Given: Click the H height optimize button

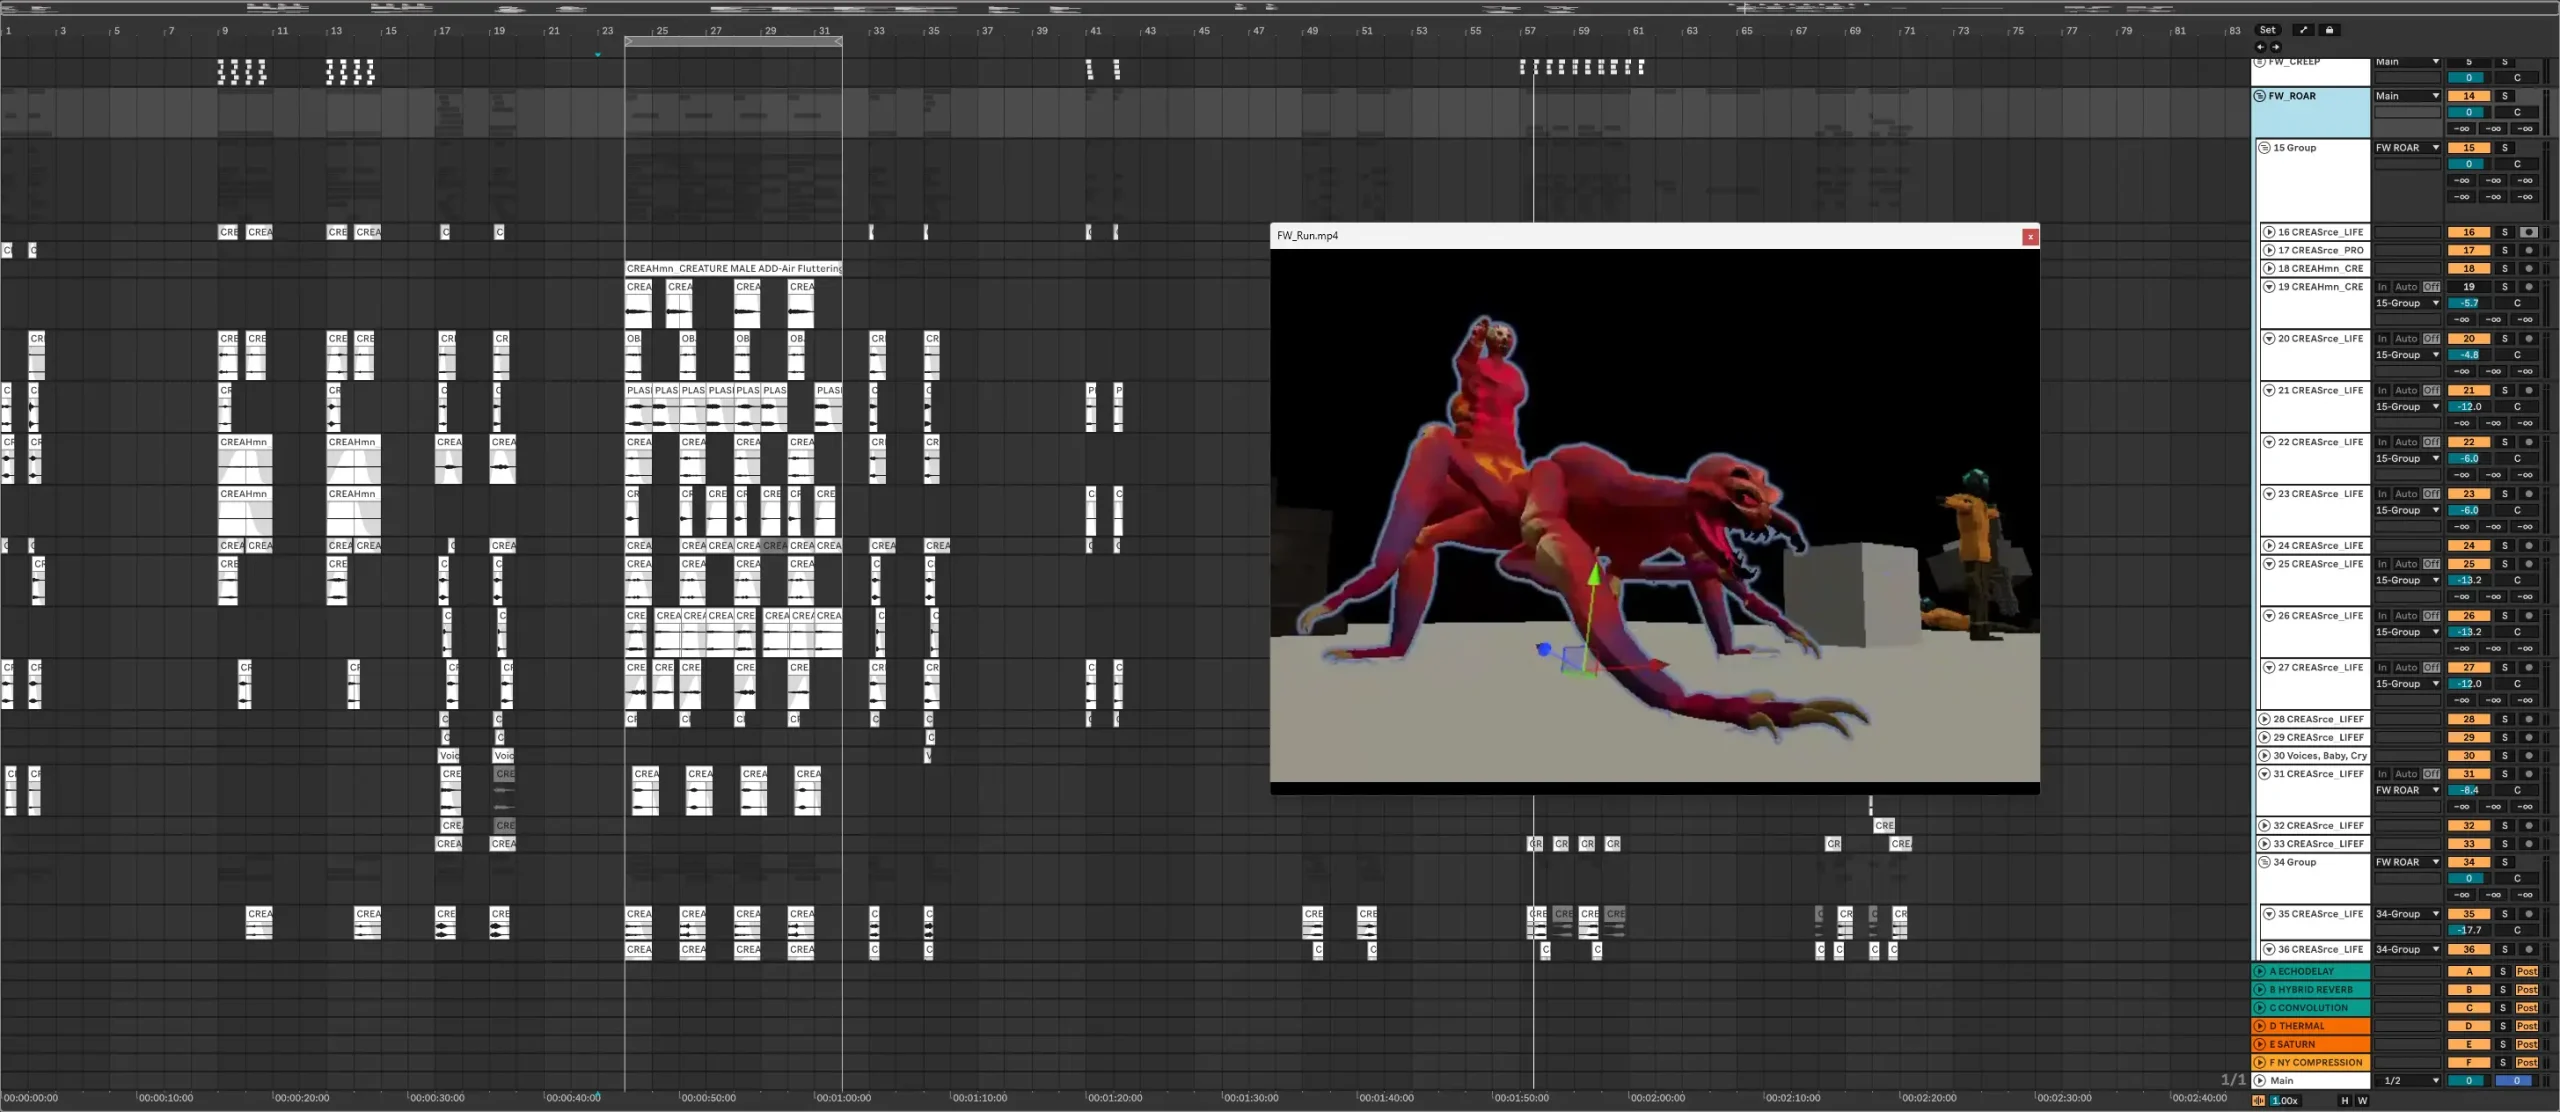Looking at the screenshot, I should (2344, 1101).
